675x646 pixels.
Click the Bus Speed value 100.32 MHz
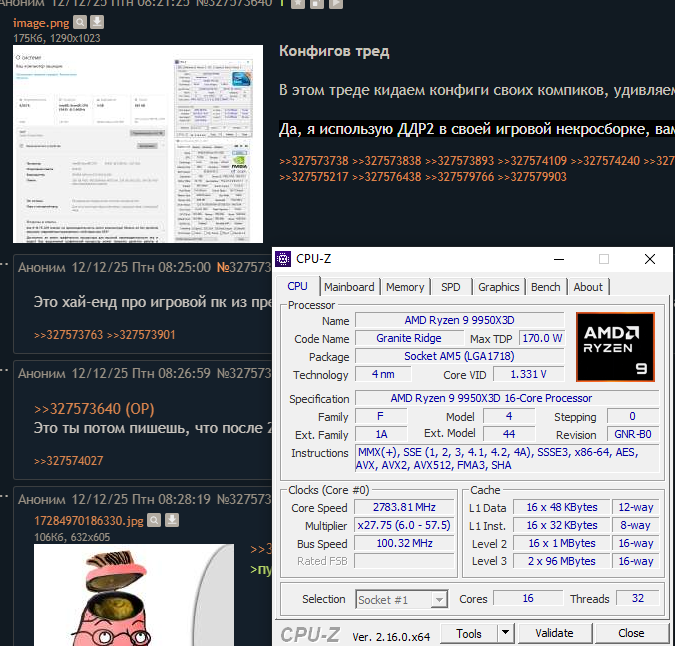pyautogui.click(x=404, y=544)
